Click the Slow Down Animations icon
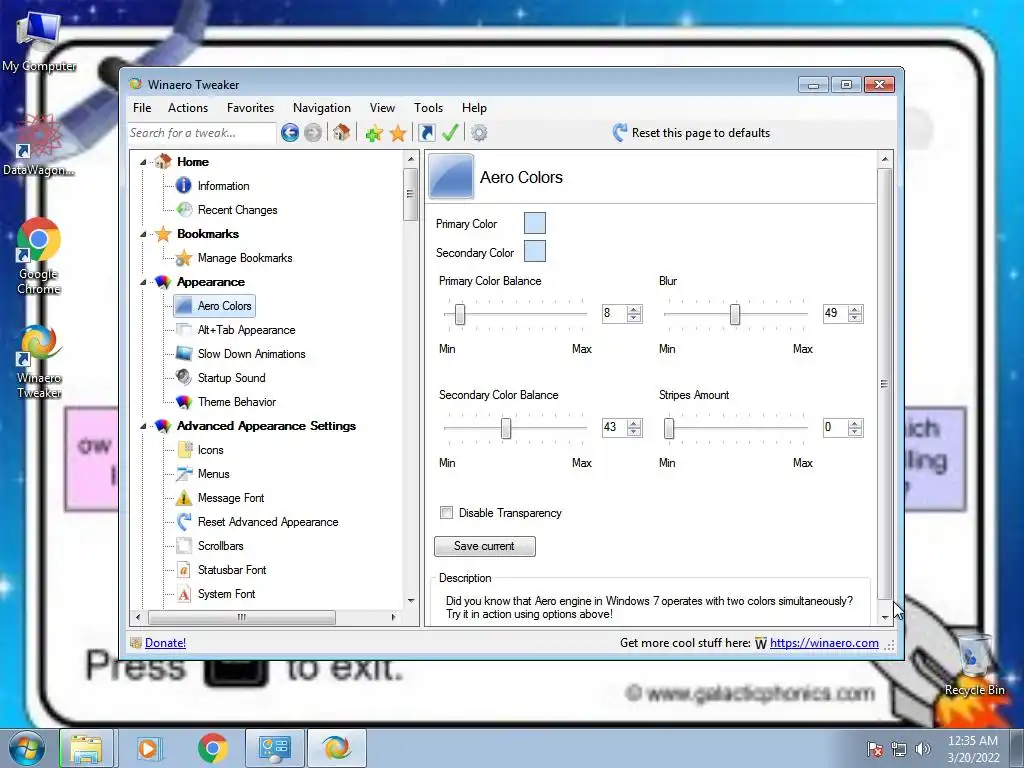This screenshot has height=768, width=1024. [x=184, y=354]
